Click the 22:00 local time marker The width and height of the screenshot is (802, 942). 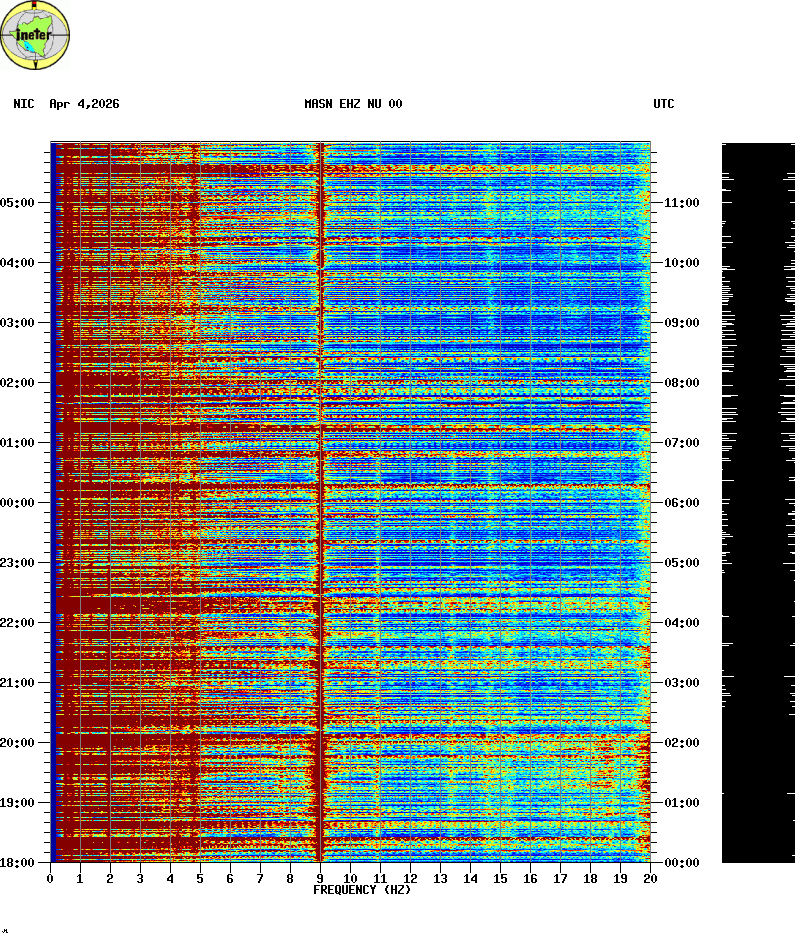[18, 623]
